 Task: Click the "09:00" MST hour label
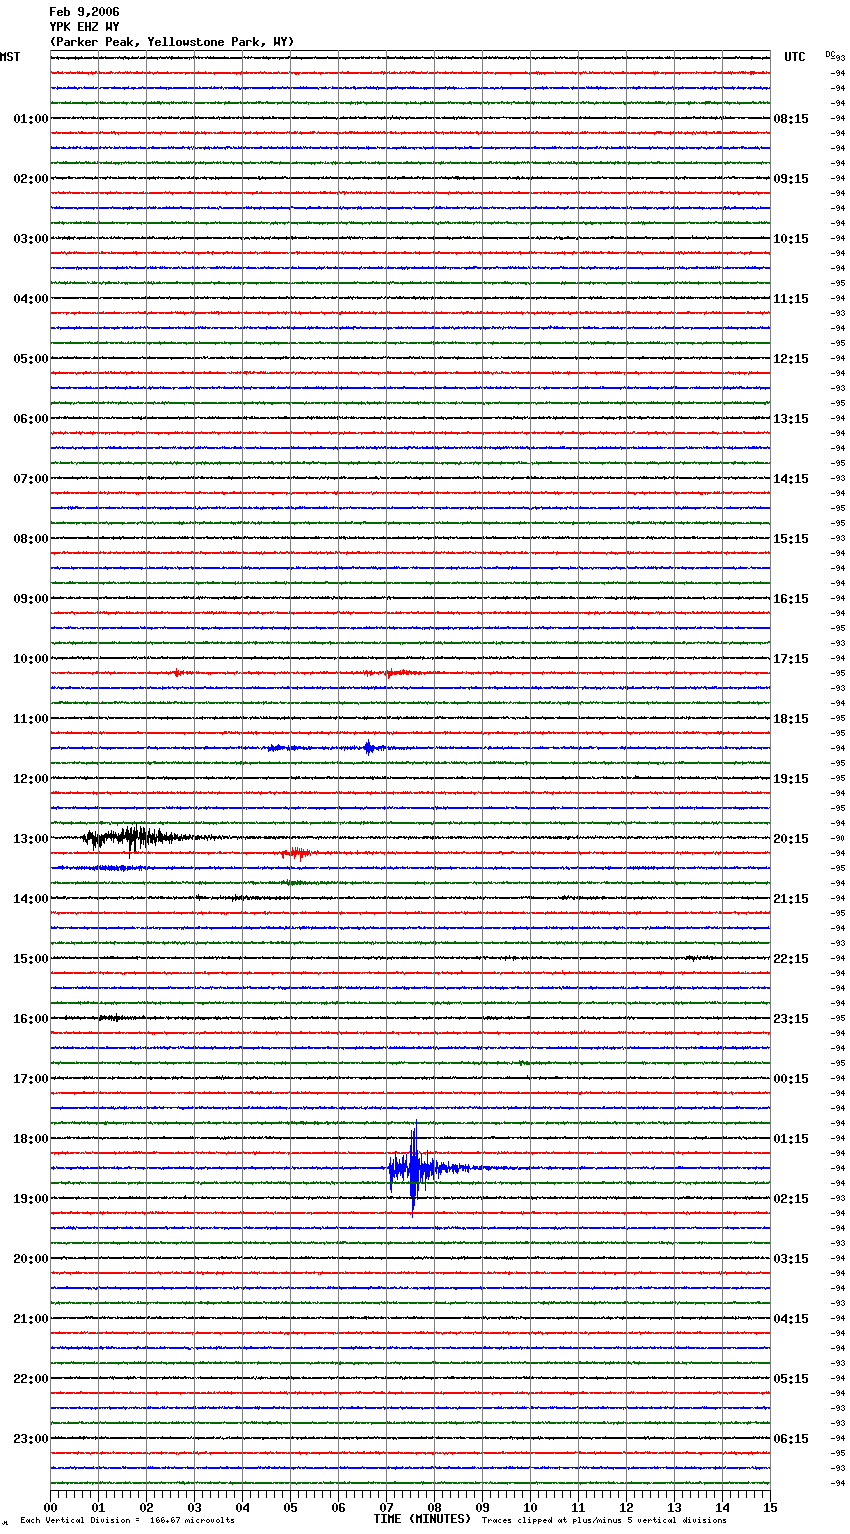click(x=31, y=599)
